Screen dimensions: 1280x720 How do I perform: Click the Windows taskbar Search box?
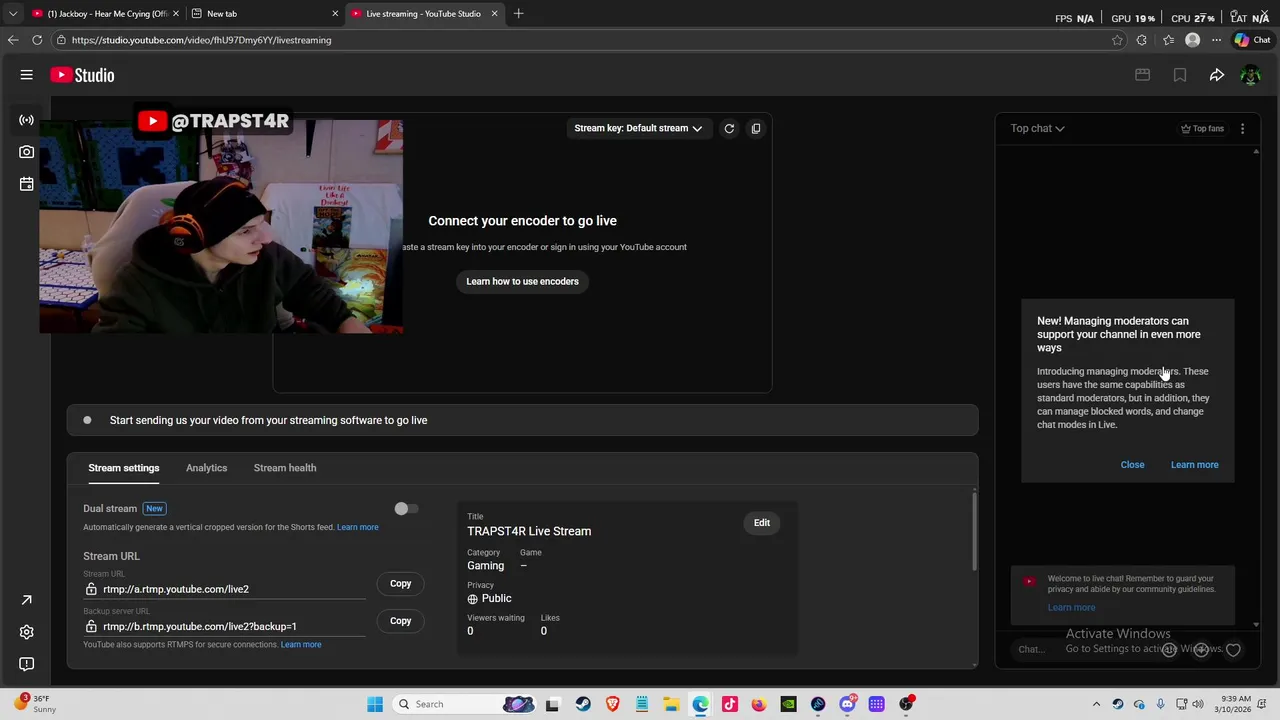462,704
